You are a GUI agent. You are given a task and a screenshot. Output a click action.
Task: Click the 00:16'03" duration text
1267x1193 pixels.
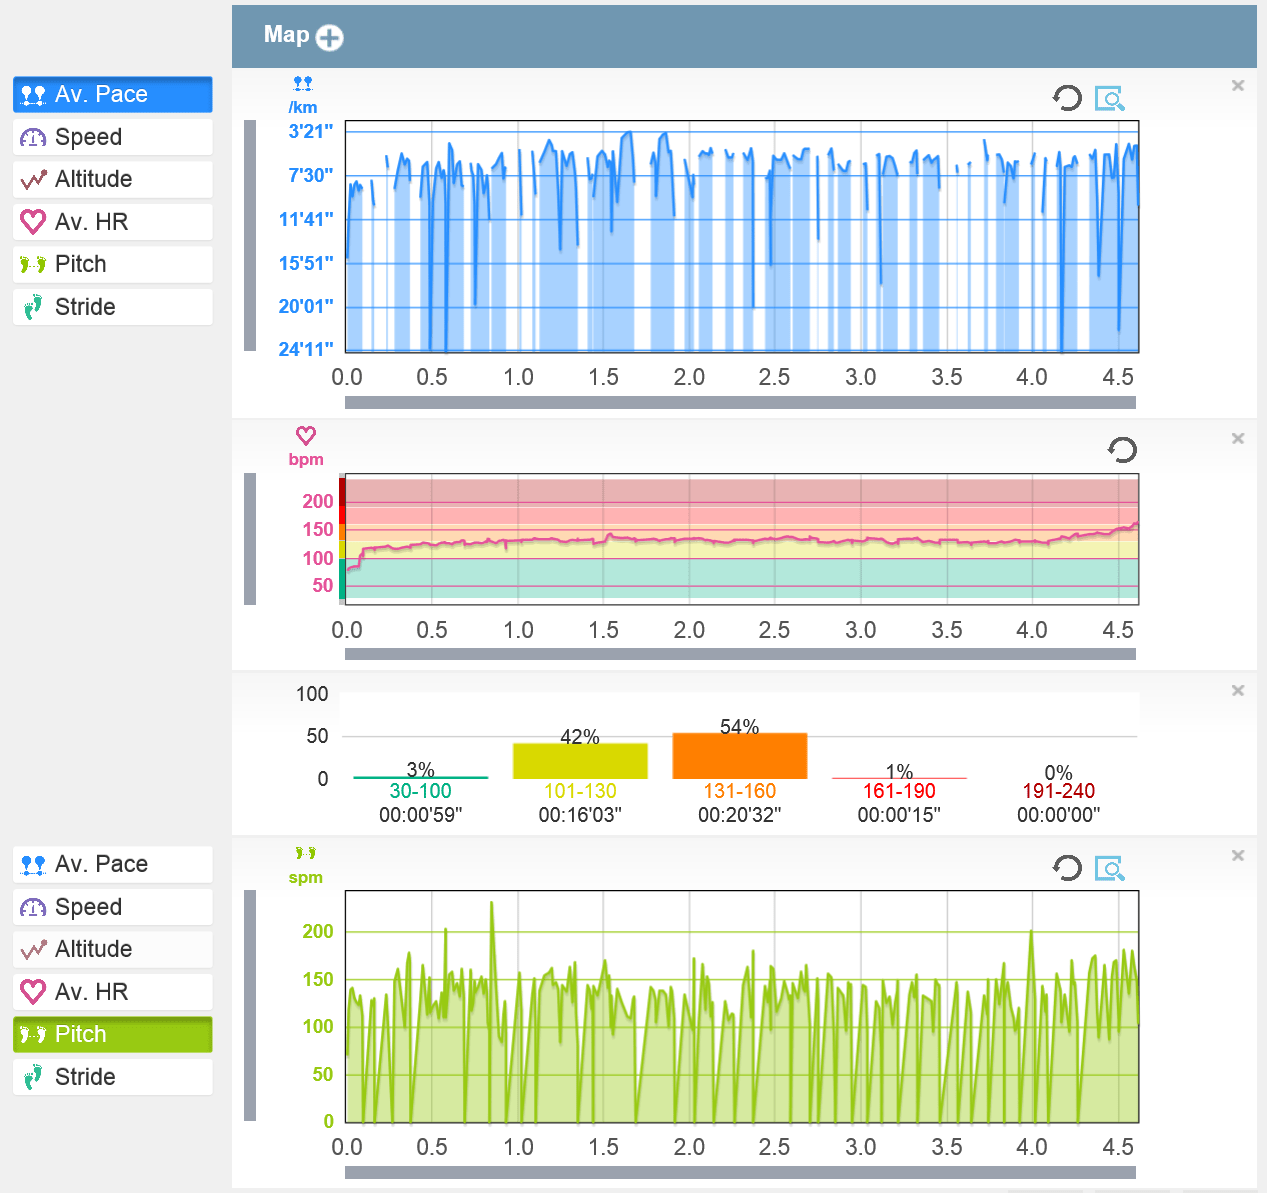[x=580, y=815]
